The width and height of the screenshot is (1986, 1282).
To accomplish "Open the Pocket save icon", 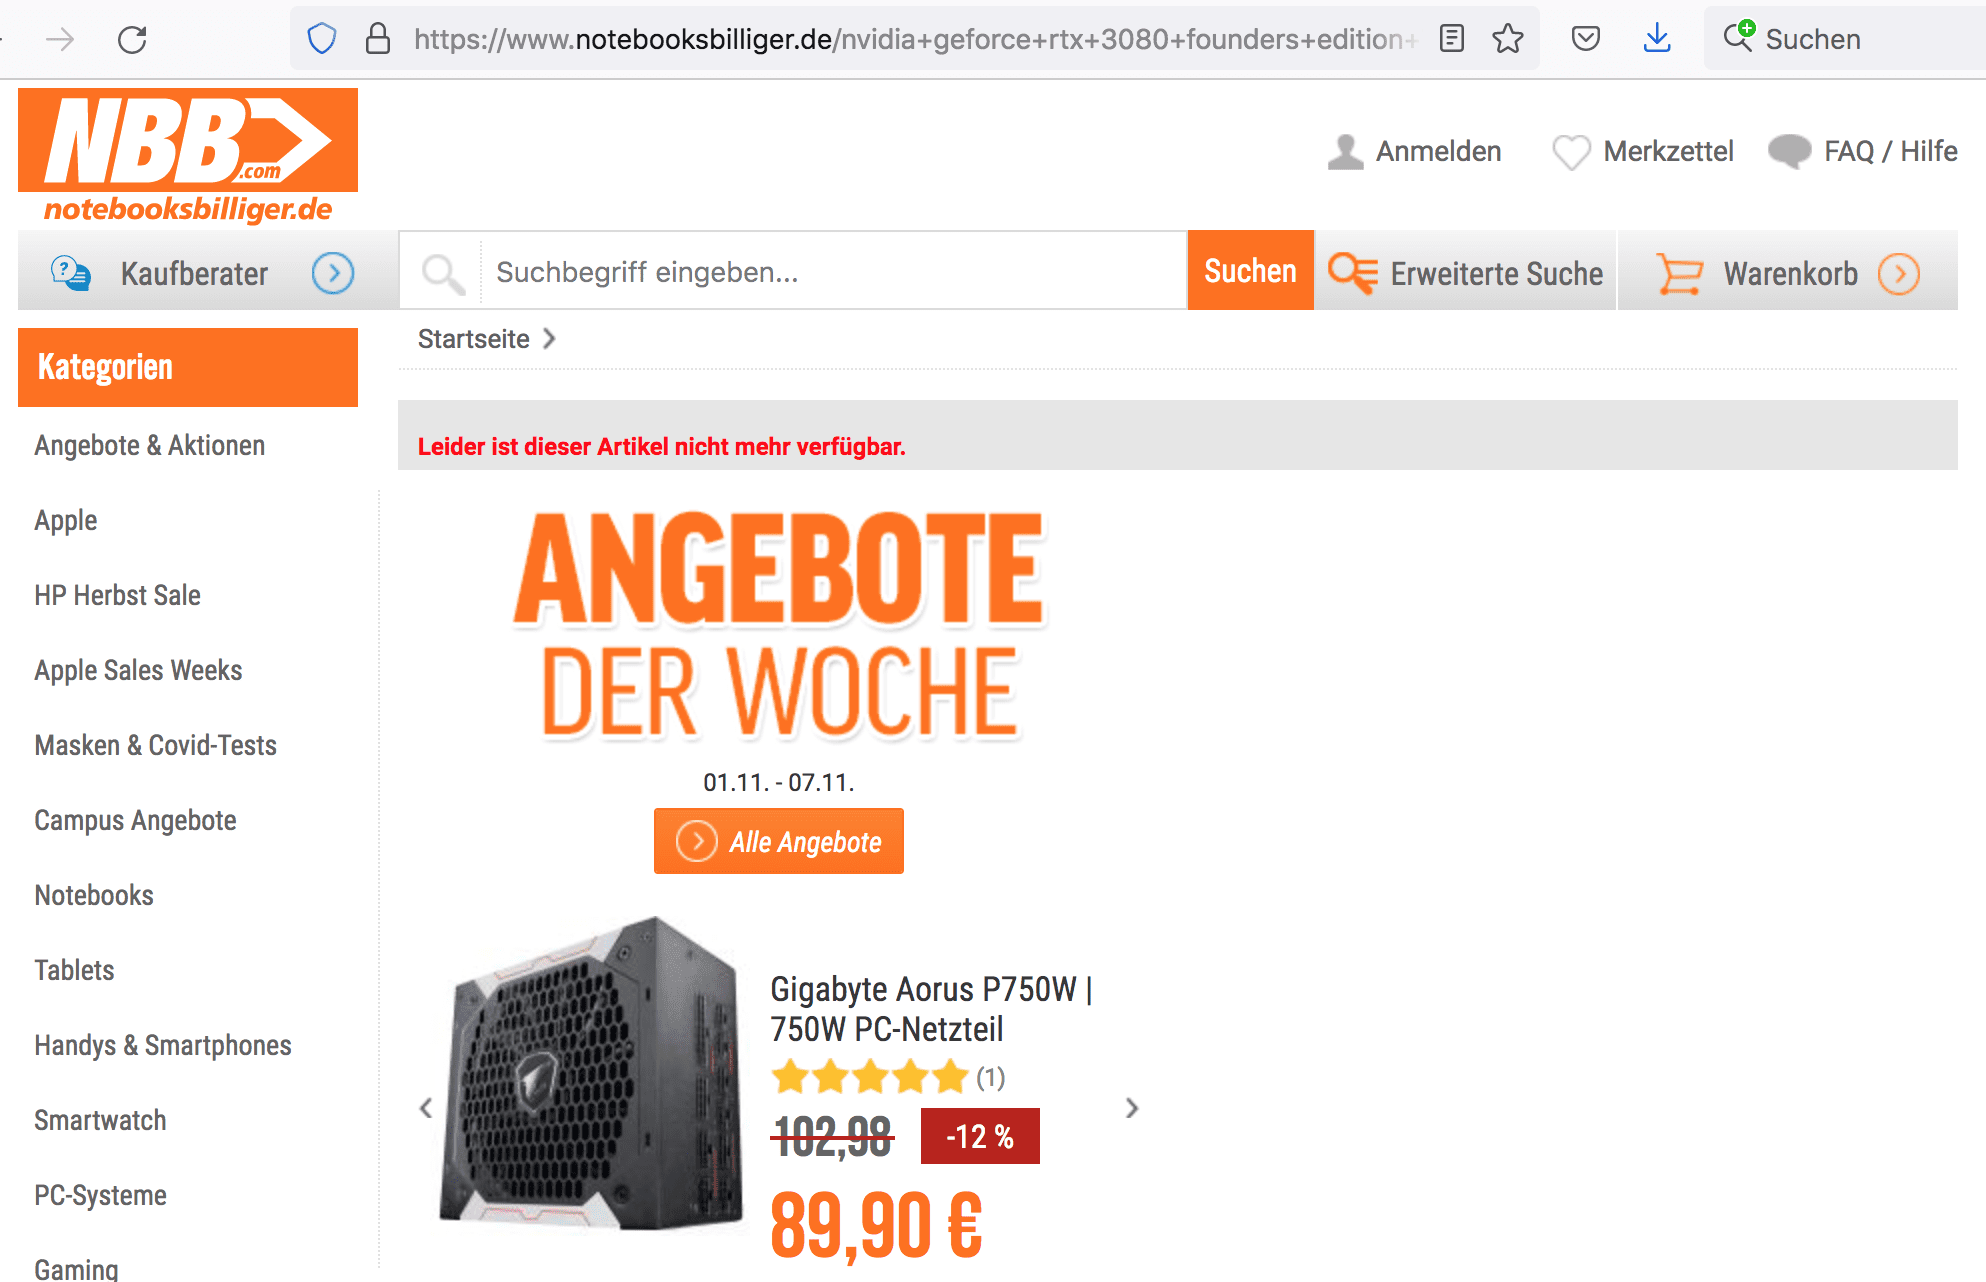I will pyautogui.click(x=1586, y=39).
